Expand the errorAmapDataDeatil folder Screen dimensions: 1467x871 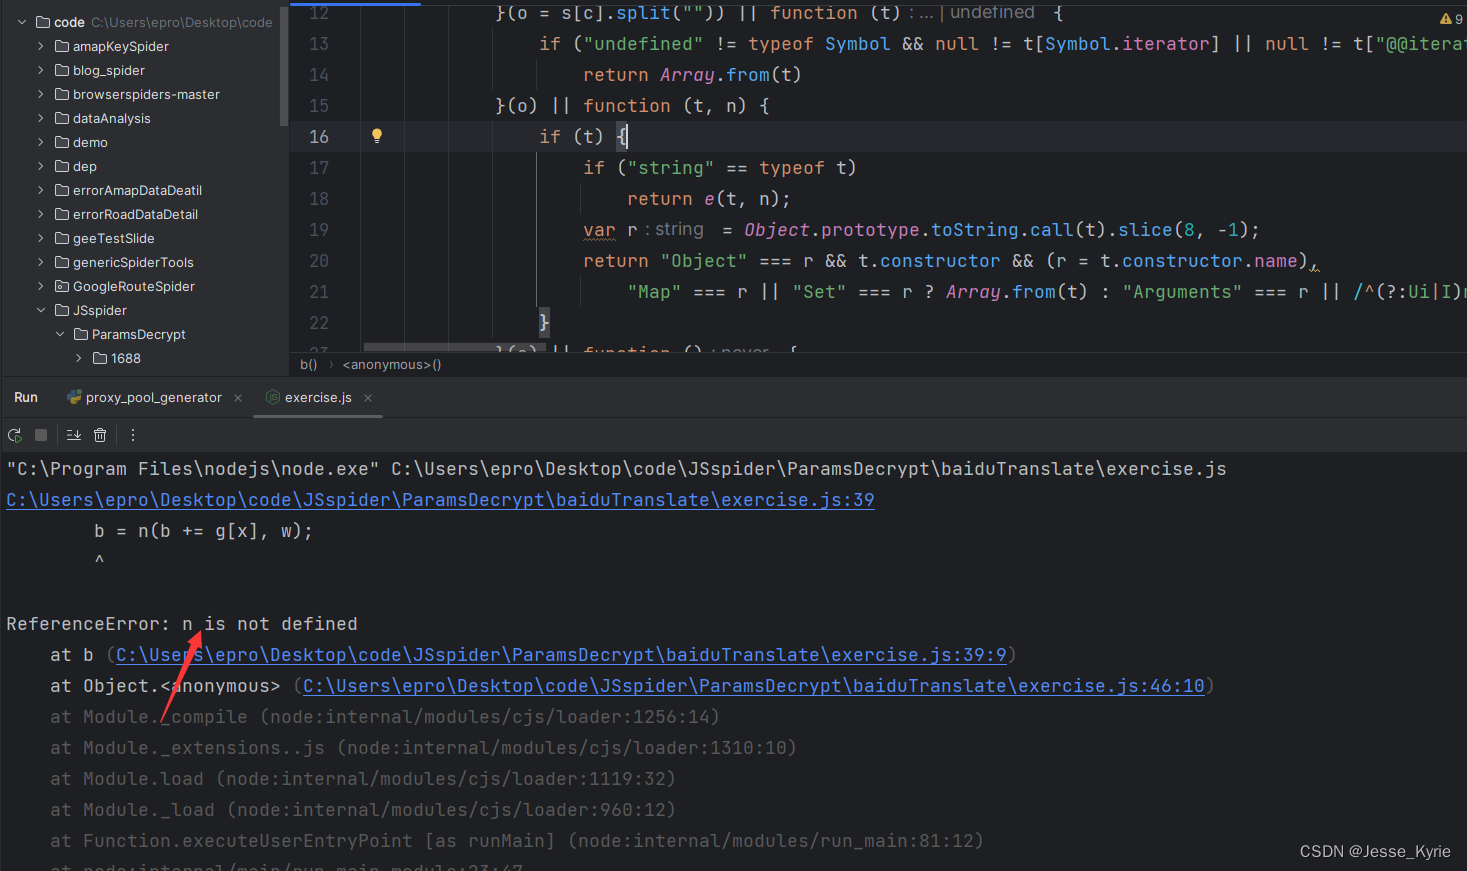41,190
